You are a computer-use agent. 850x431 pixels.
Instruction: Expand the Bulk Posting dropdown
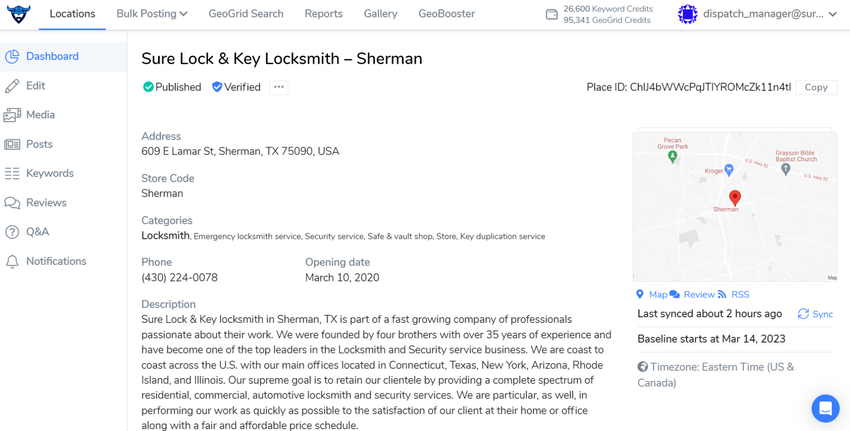click(x=152, y=14)
